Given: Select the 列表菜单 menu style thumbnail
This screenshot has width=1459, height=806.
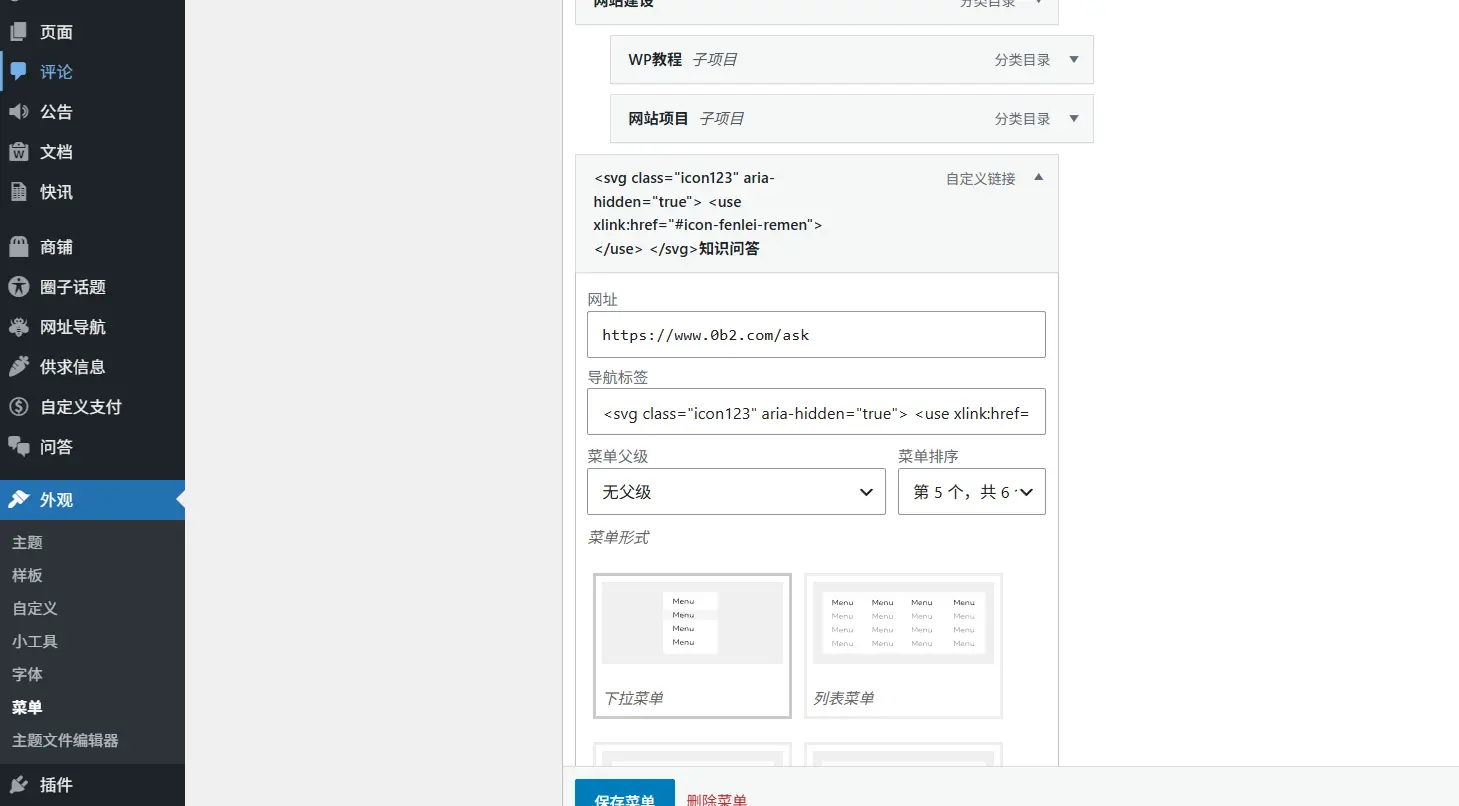Looking at the screenshot, I should [x=903, y=645].
